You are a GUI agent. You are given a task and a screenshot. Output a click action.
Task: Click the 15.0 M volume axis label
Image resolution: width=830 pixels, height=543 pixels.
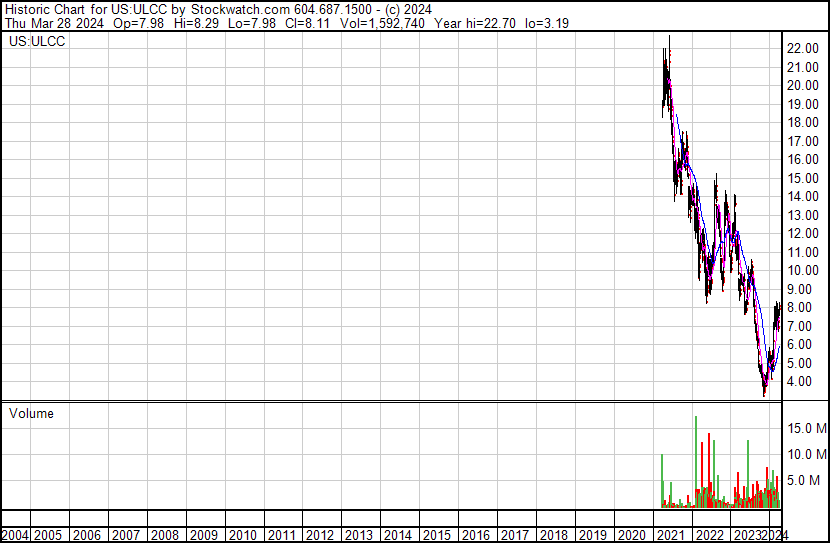click(x=806, y=428)
